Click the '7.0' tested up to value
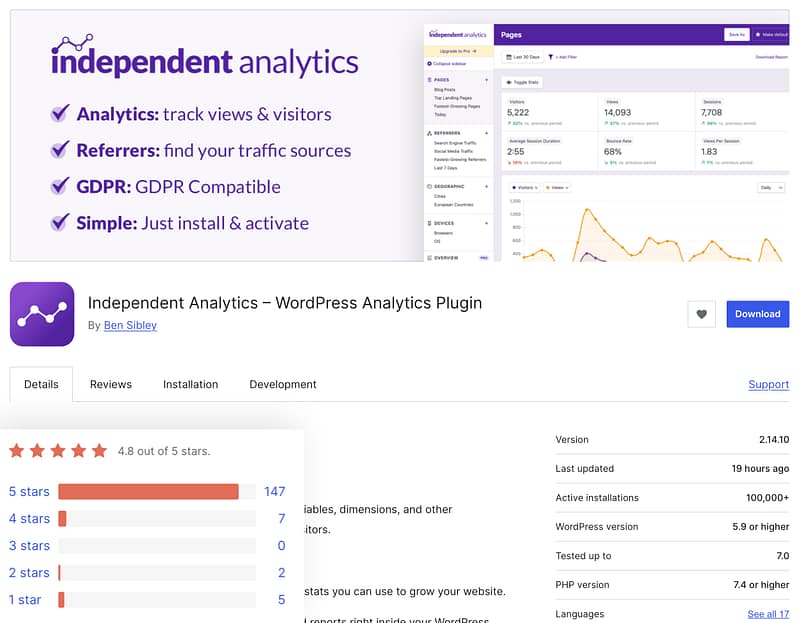Image resolution: width=800 pixels, height=623 pixels. click(x=783, y=556)
